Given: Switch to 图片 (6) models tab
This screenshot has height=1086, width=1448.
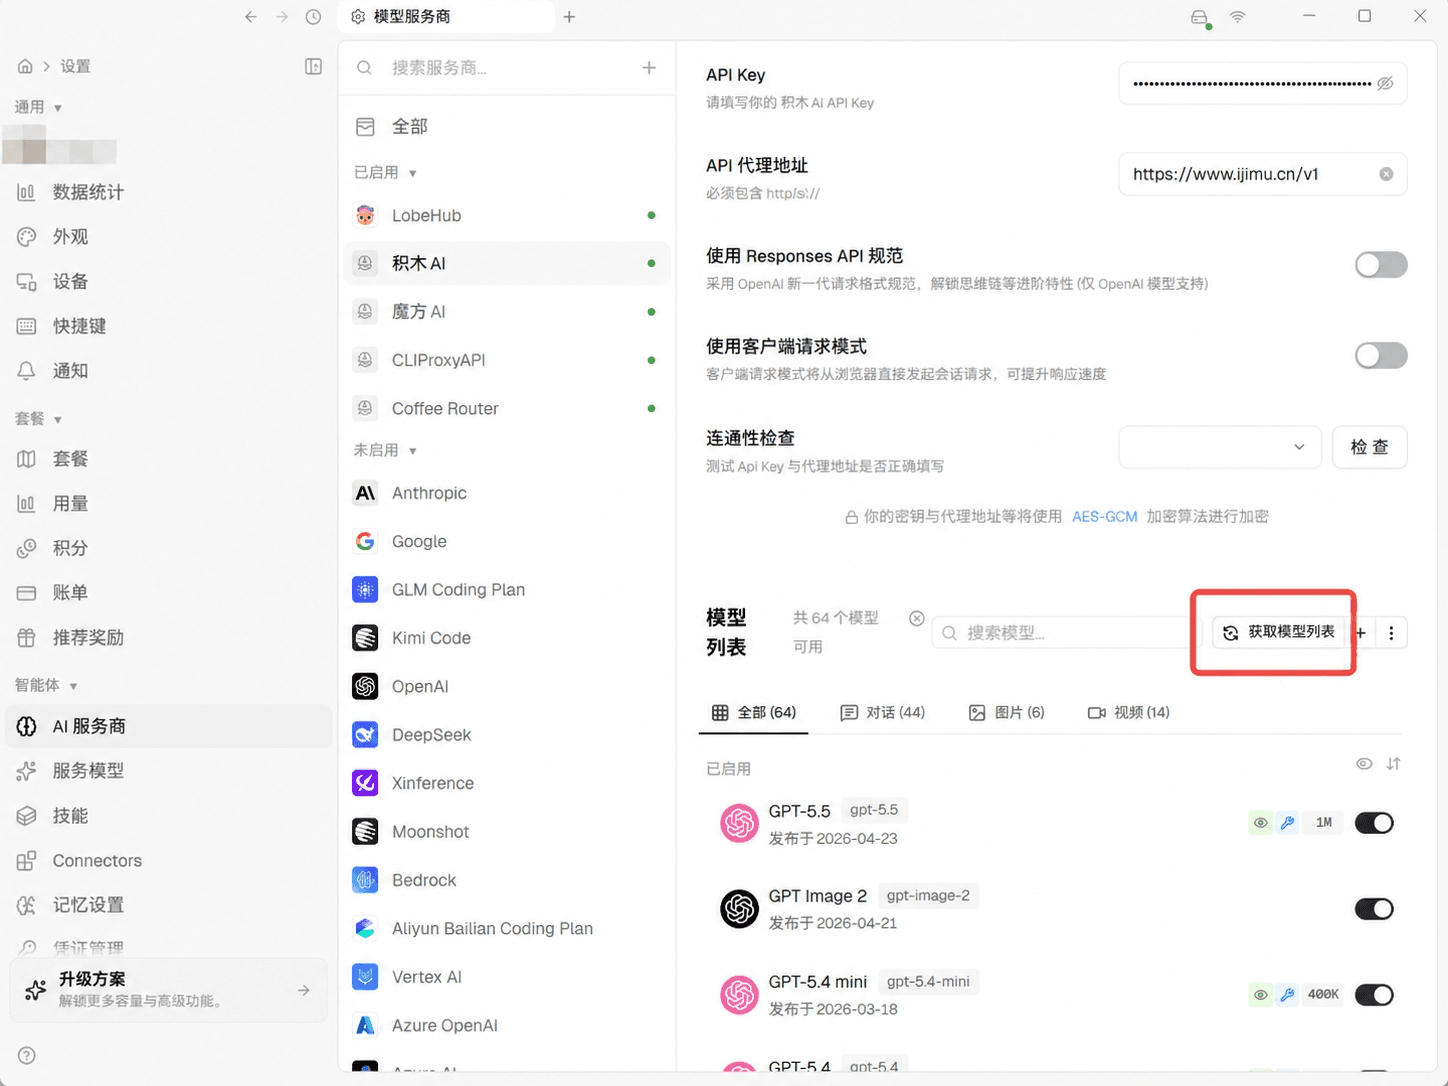Looking at the screenshot, I should pos(1006,712).
